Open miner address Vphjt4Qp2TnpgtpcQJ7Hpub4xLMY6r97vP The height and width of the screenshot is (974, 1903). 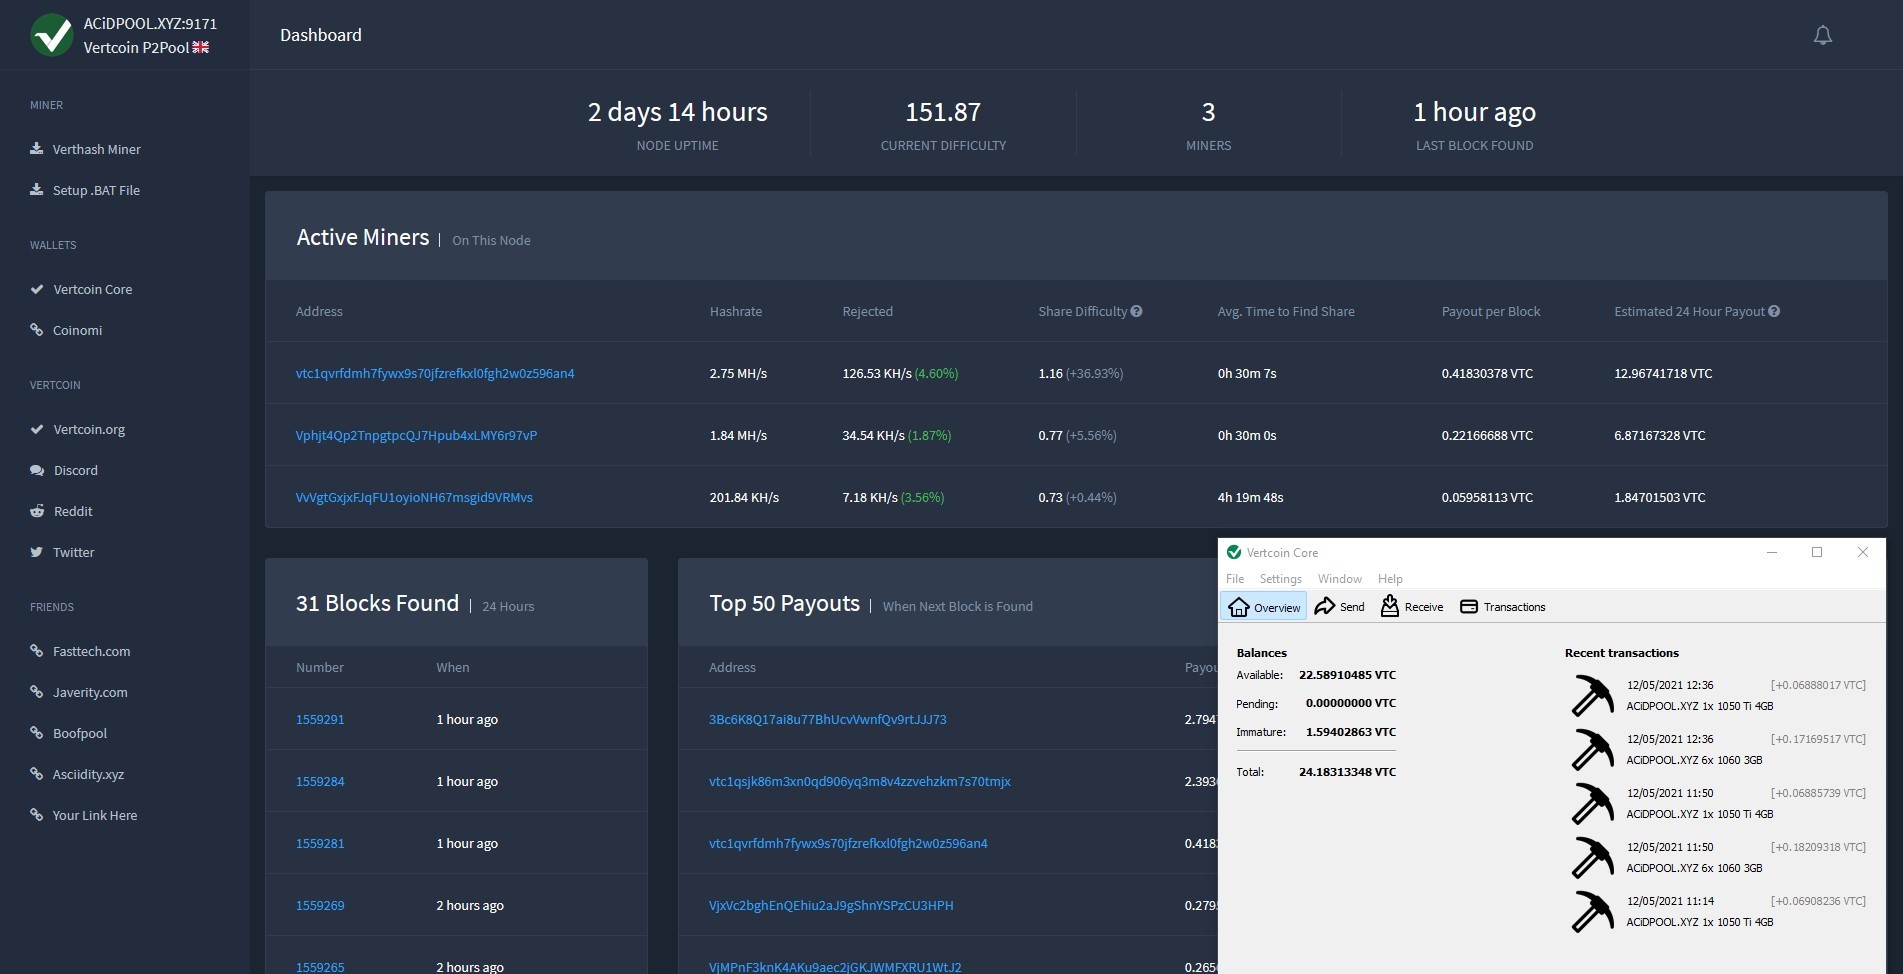coord(416,435)
